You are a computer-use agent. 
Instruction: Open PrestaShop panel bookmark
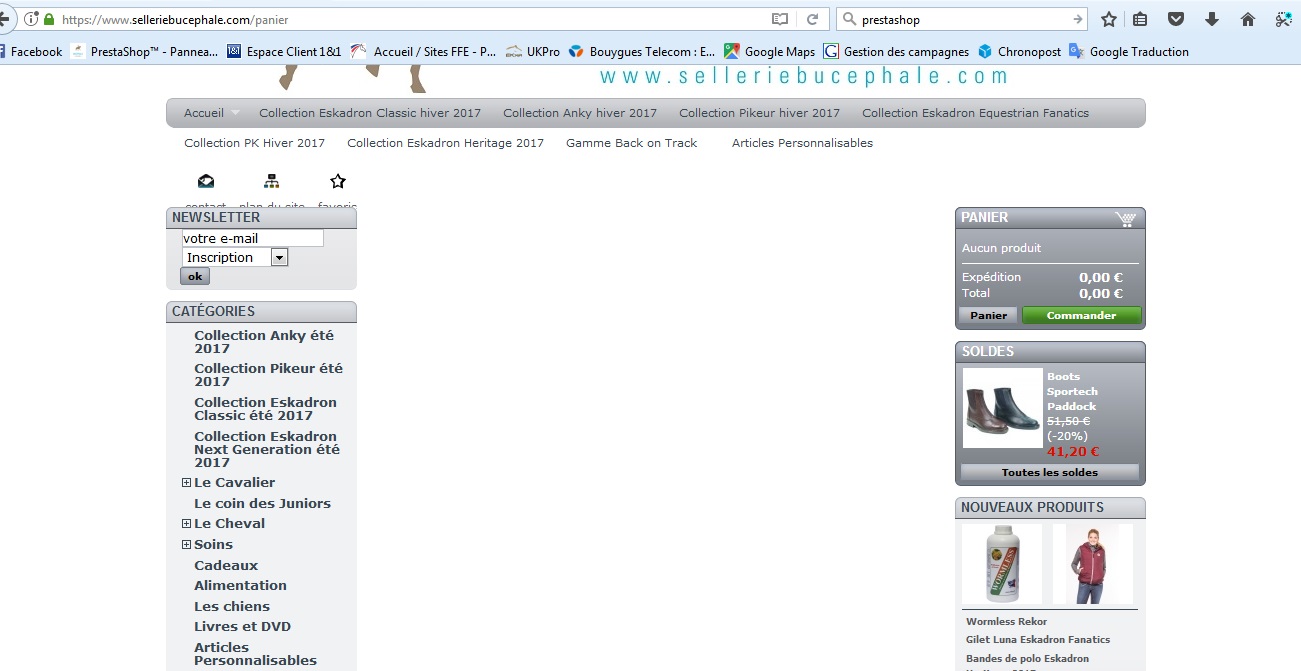coord(144,51)
